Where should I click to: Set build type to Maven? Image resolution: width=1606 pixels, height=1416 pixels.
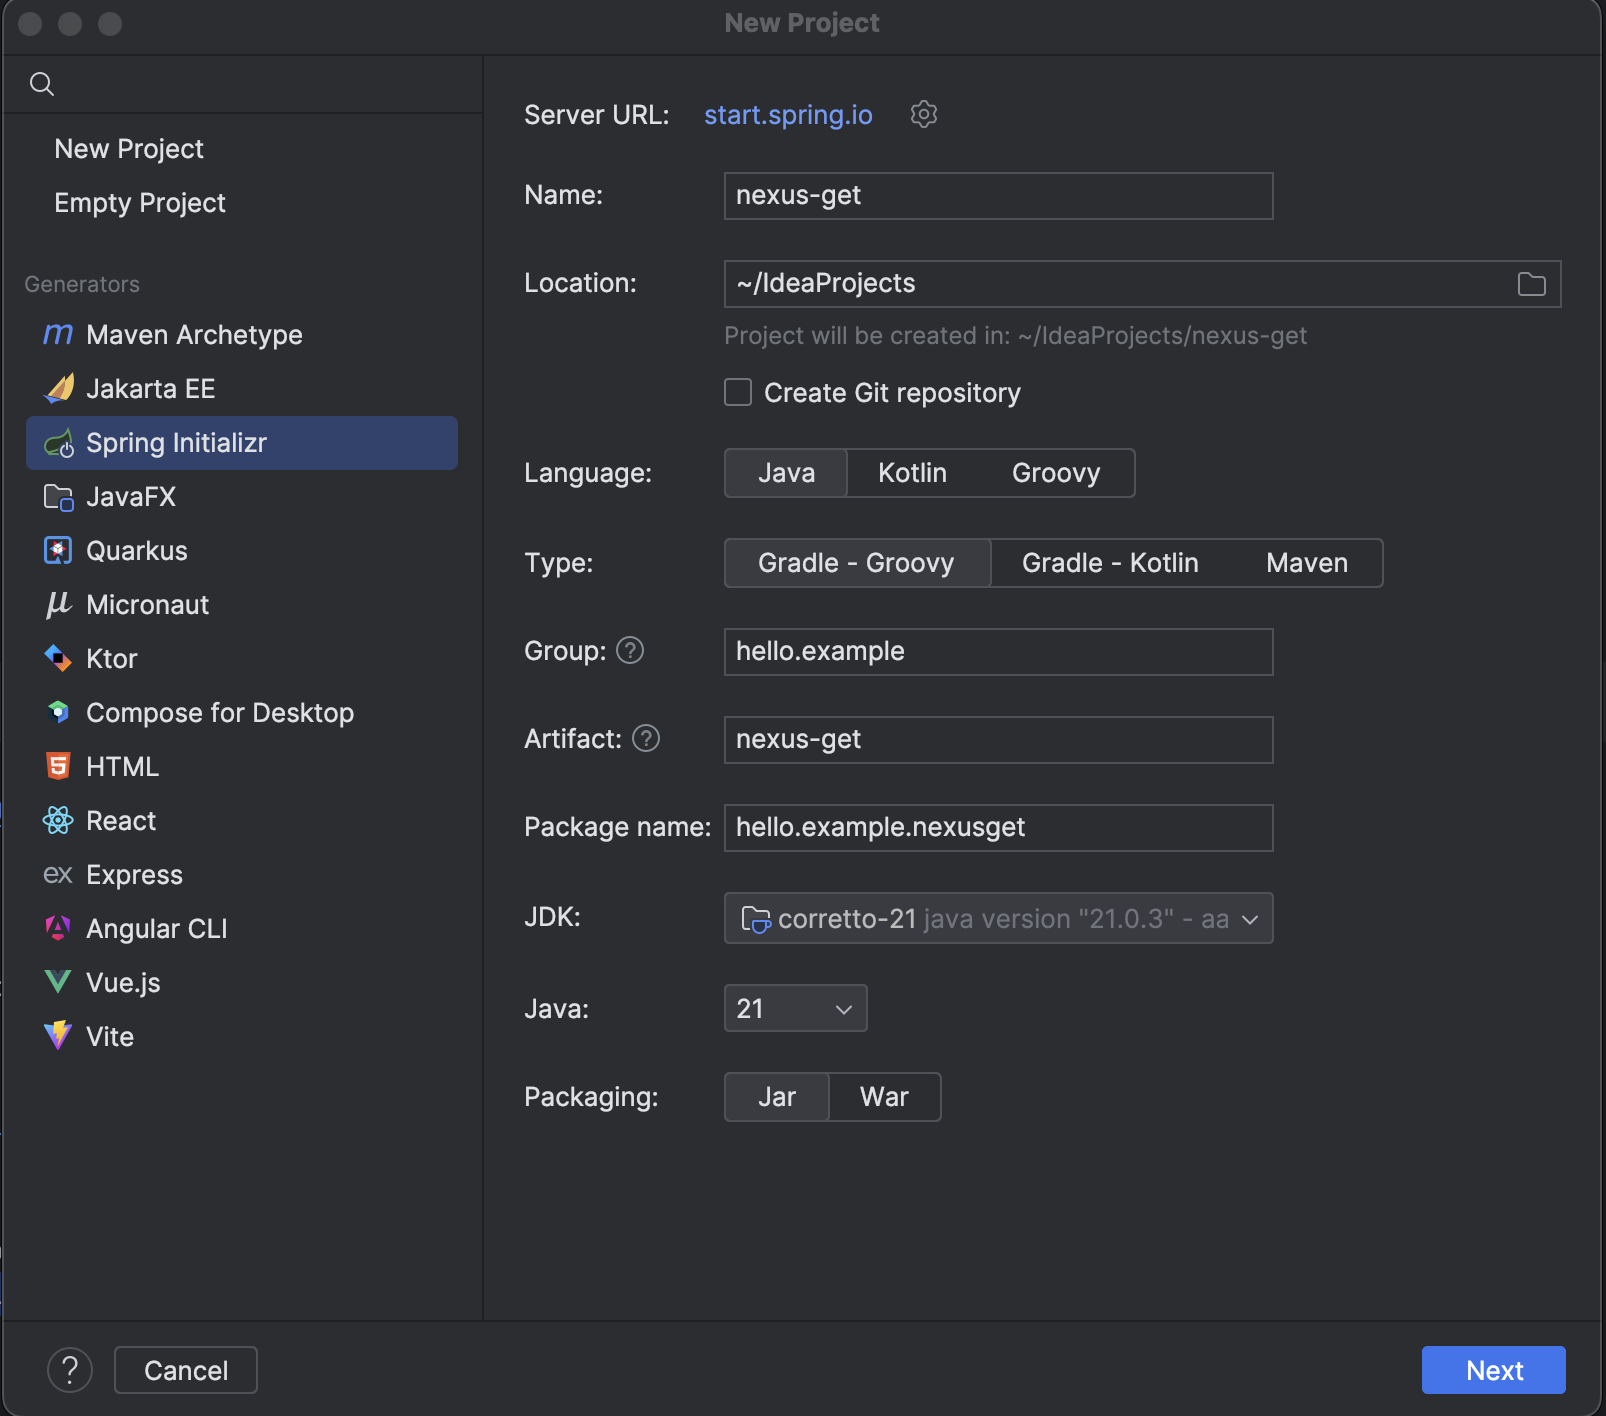click(x=1306, y=563)
